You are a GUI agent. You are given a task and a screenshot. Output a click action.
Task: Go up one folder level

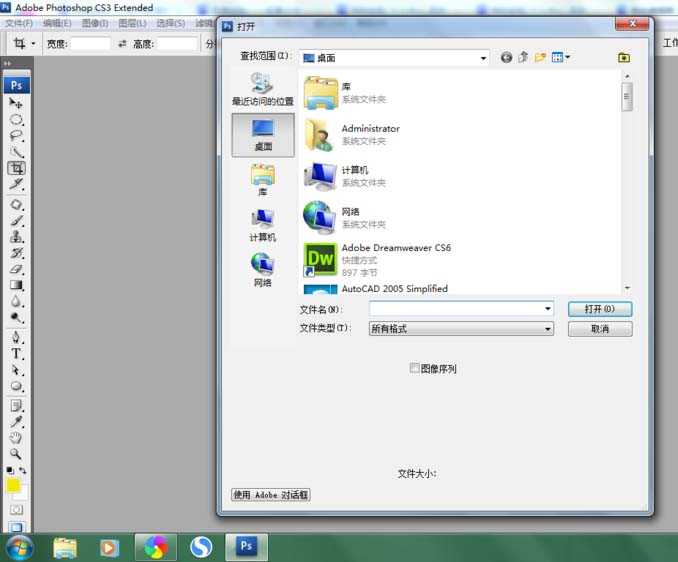point(523,58)
